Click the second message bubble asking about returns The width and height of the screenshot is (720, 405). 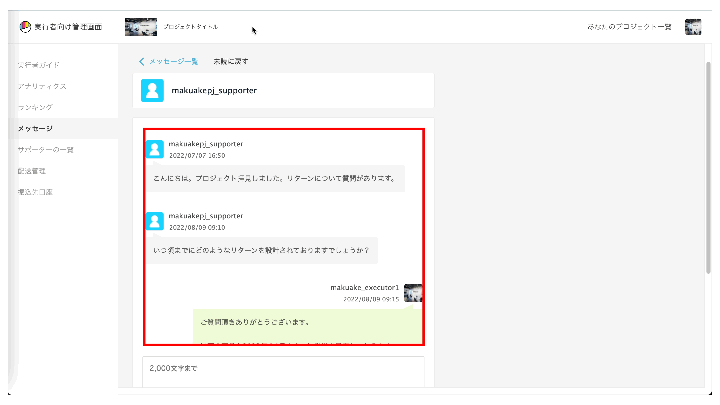tap(262, 250)
